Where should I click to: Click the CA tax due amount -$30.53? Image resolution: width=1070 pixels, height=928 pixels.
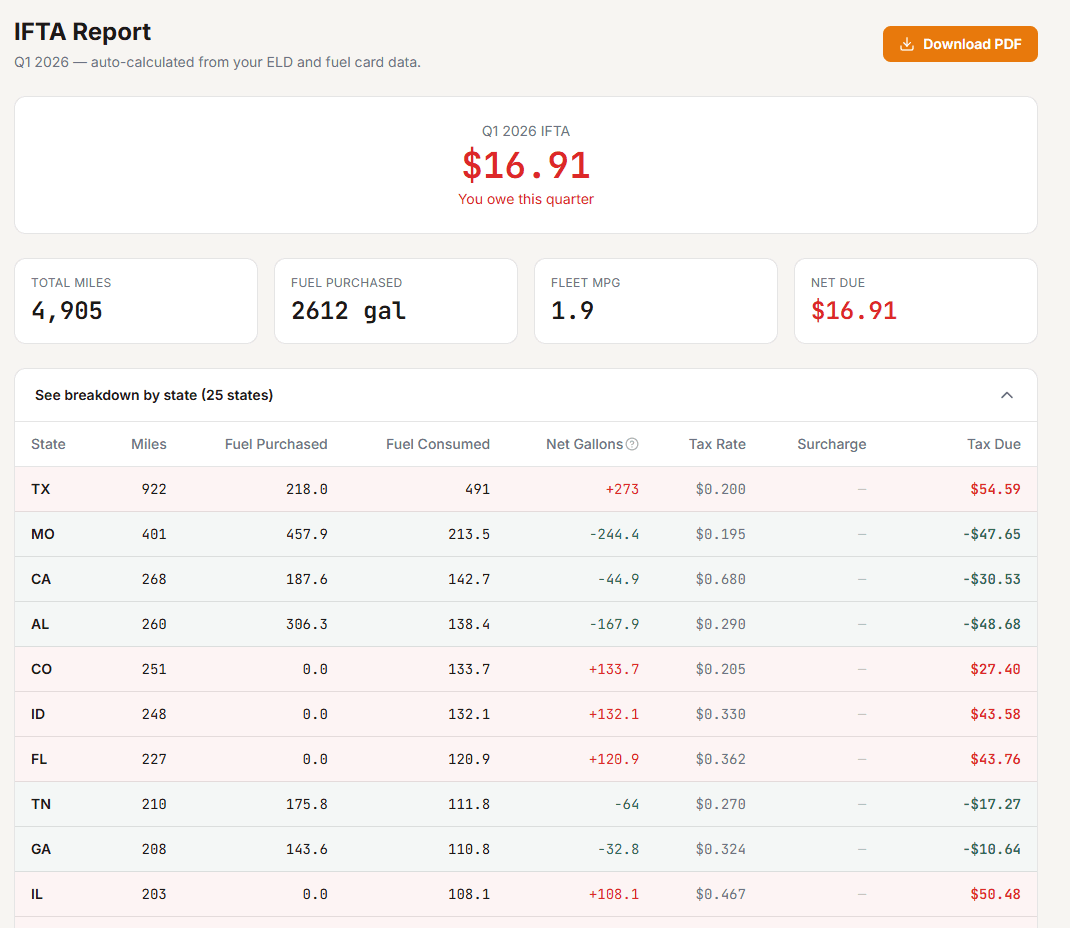point(992,579)
